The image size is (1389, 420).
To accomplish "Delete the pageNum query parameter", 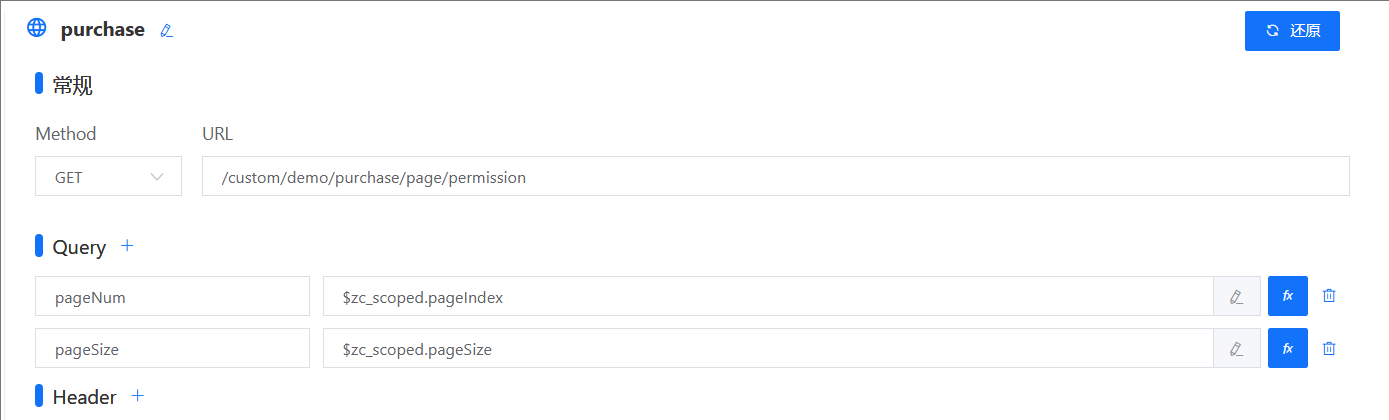I will [x=1329, y=296].
